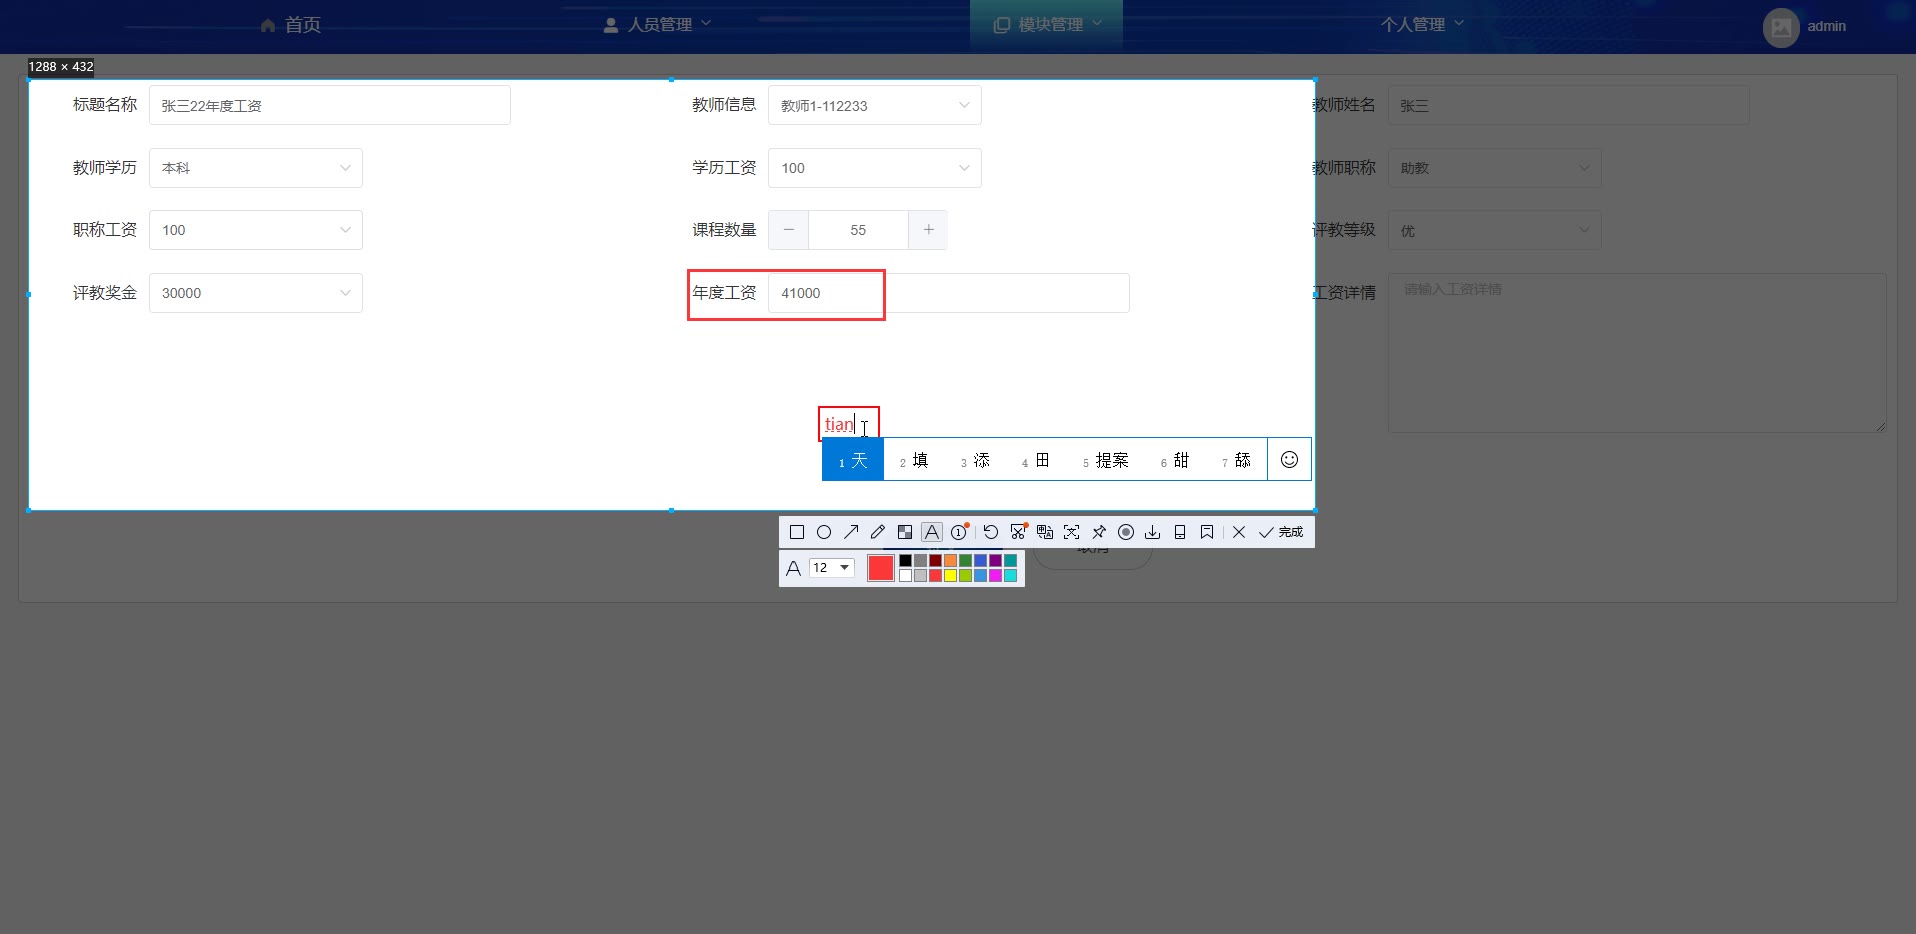Choose IME candidate 5 提案
The height and width of the screenshot is (934, 1916).
click(x=1105, y=460)
